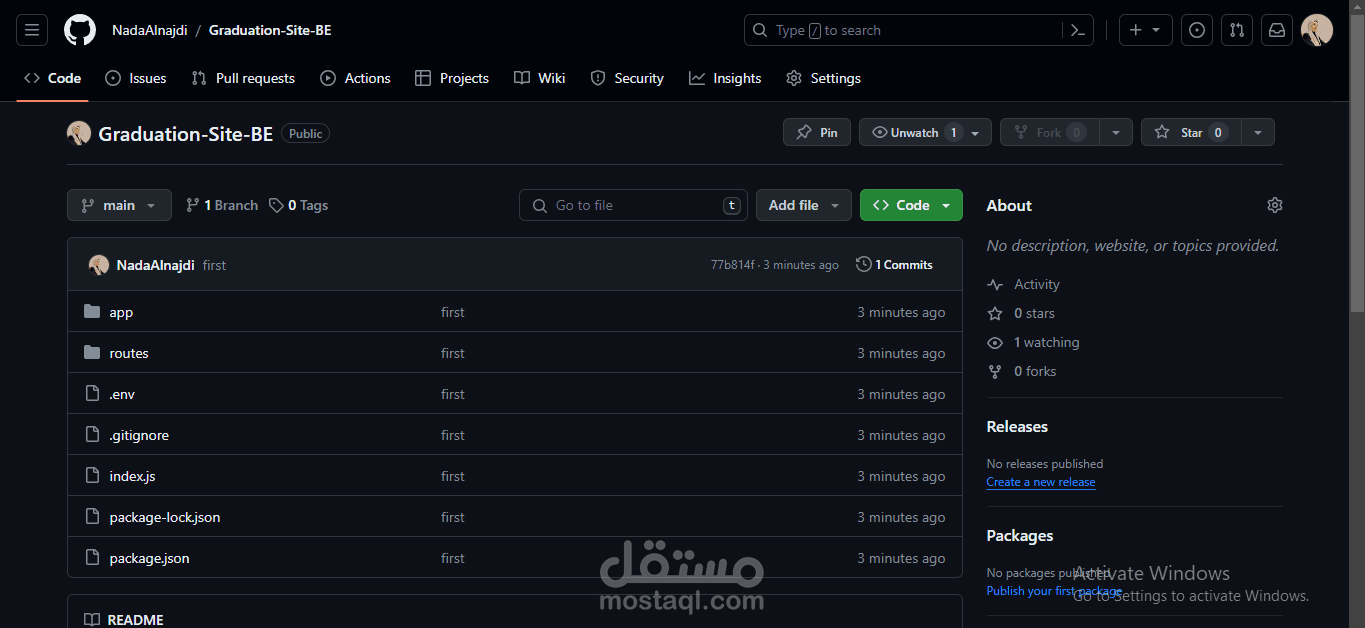Open the pull requests icon in header
Screen dimensions: 1365x628
1237,30
